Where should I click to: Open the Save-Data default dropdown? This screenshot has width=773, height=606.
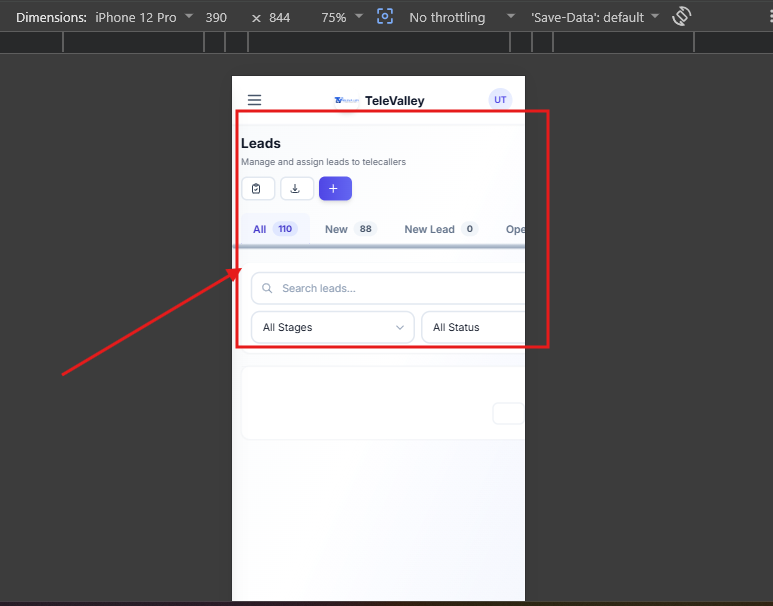[x=595, y=18]
